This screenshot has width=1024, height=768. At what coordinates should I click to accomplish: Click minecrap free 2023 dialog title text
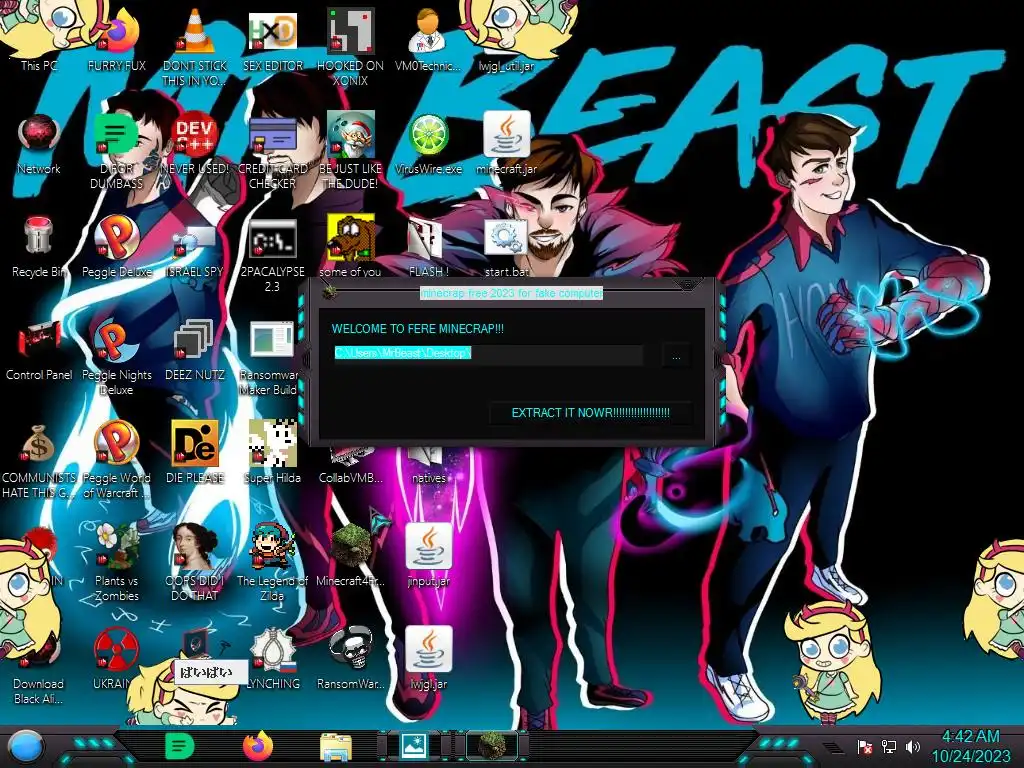click(511, 293)
